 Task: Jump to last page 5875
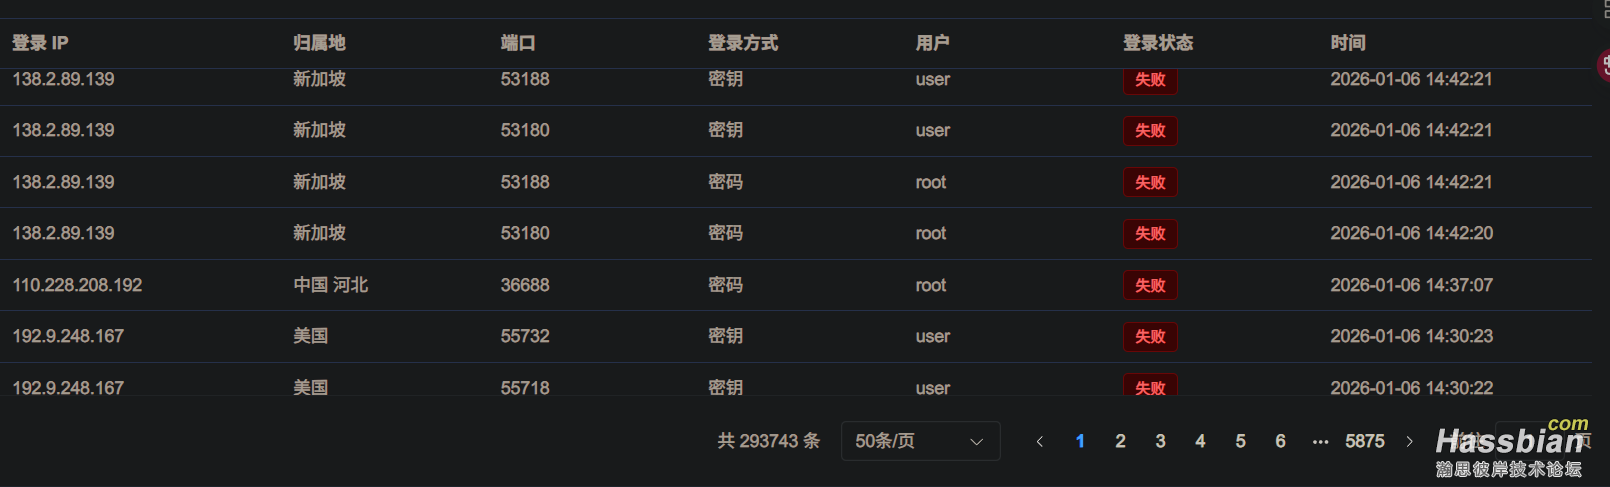click(x=1364, y=441)
